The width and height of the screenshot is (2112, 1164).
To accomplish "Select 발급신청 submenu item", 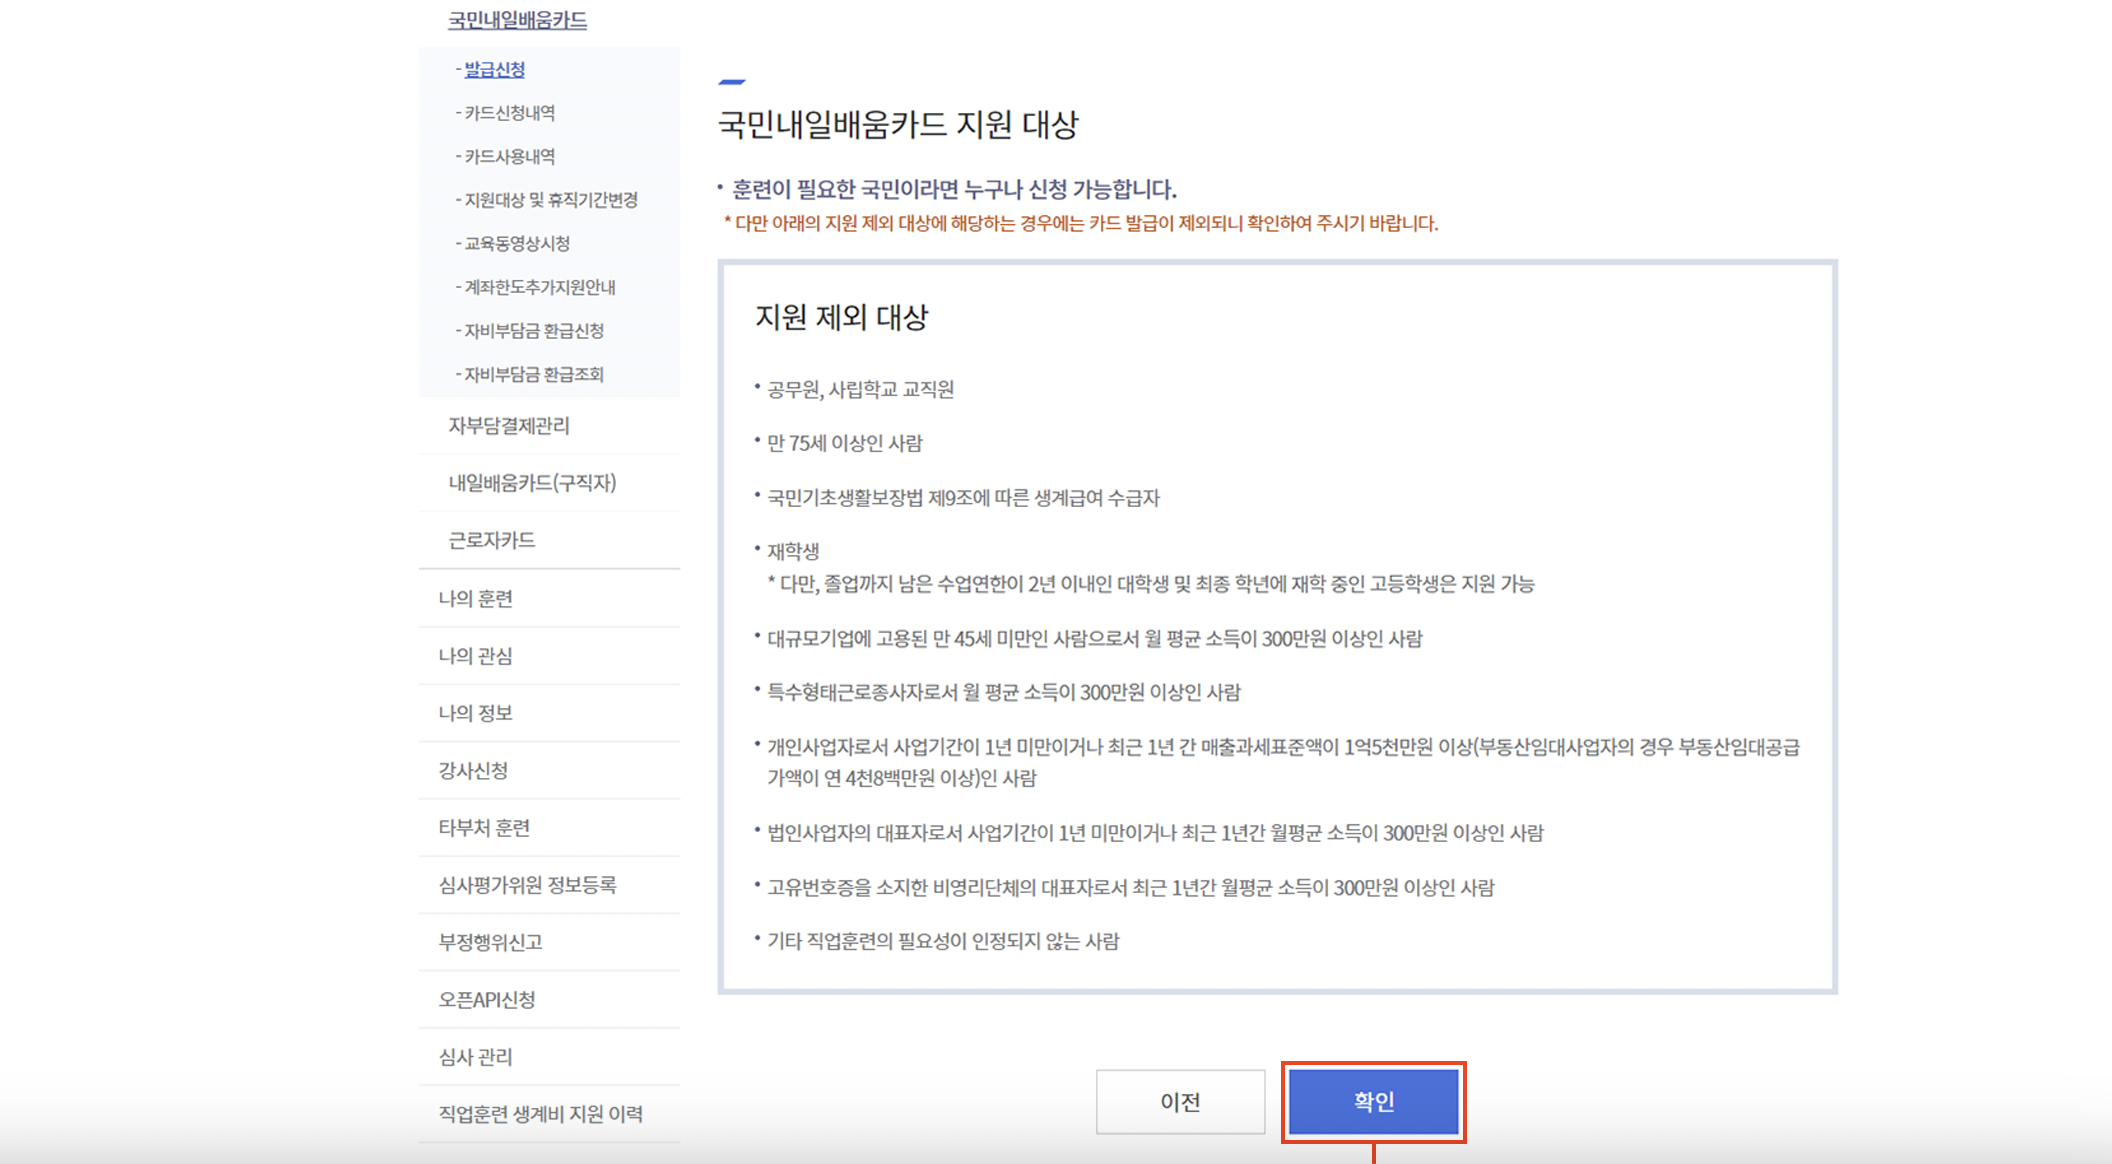I will click(x=494, y=70).
